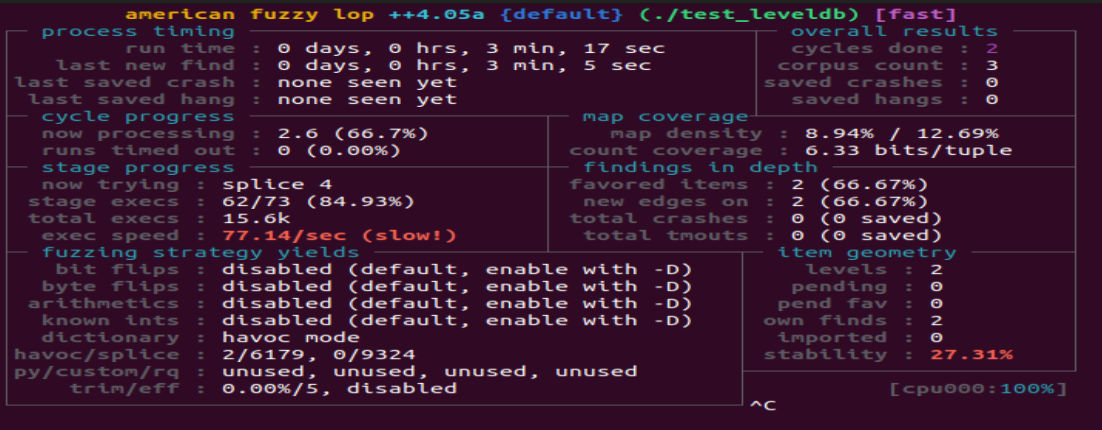
Task: Click the pend fav value 0
Action: click(x=936, y=304)
